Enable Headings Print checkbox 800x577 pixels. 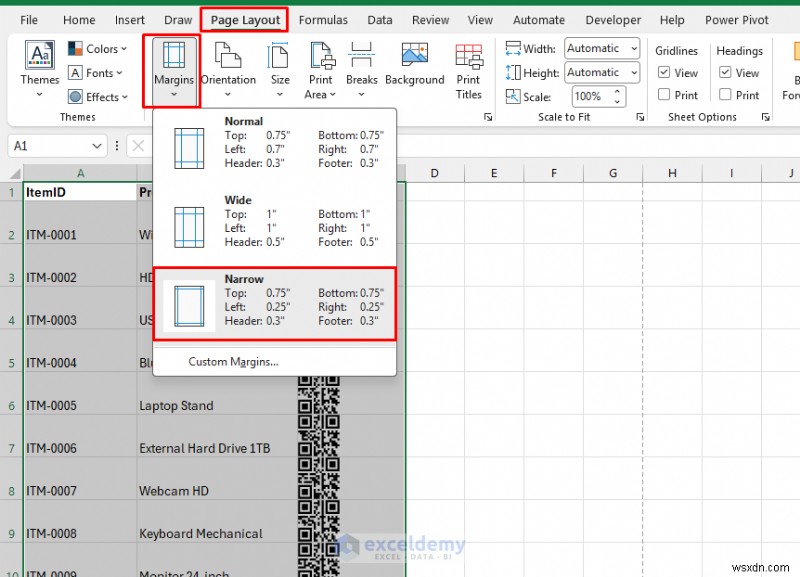(725, 94)
